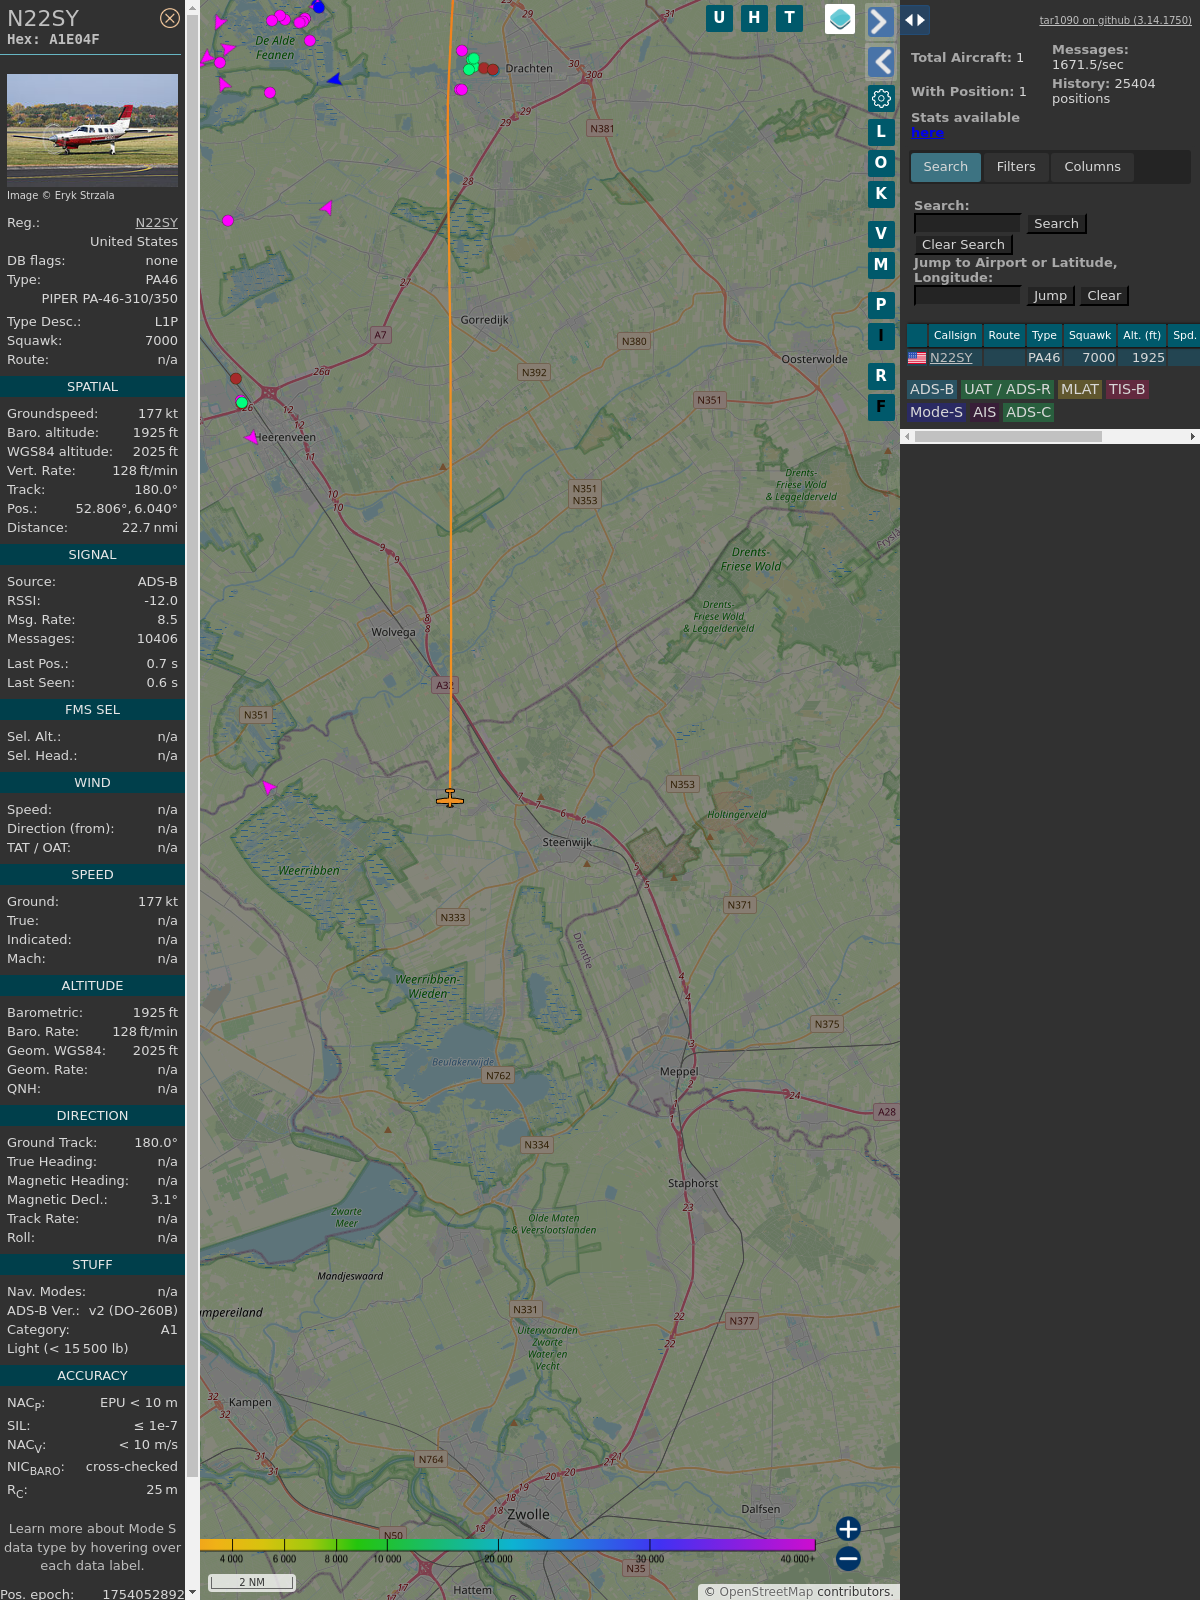Sort table by Alt. (ft) column
1200x1600 pixels.
click(x=1142, y=336)
